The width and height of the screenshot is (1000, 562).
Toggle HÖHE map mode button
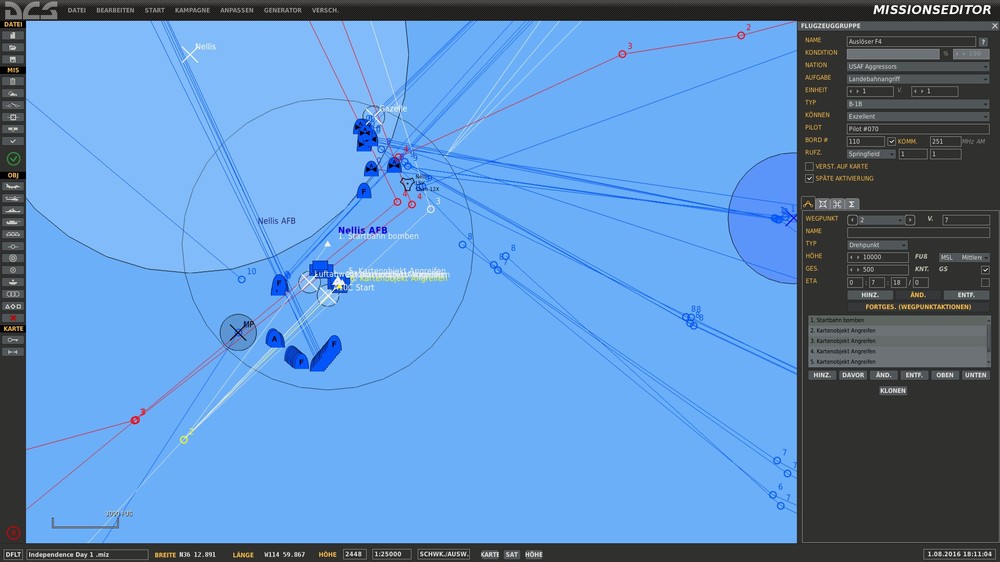[x=534, y=554]
